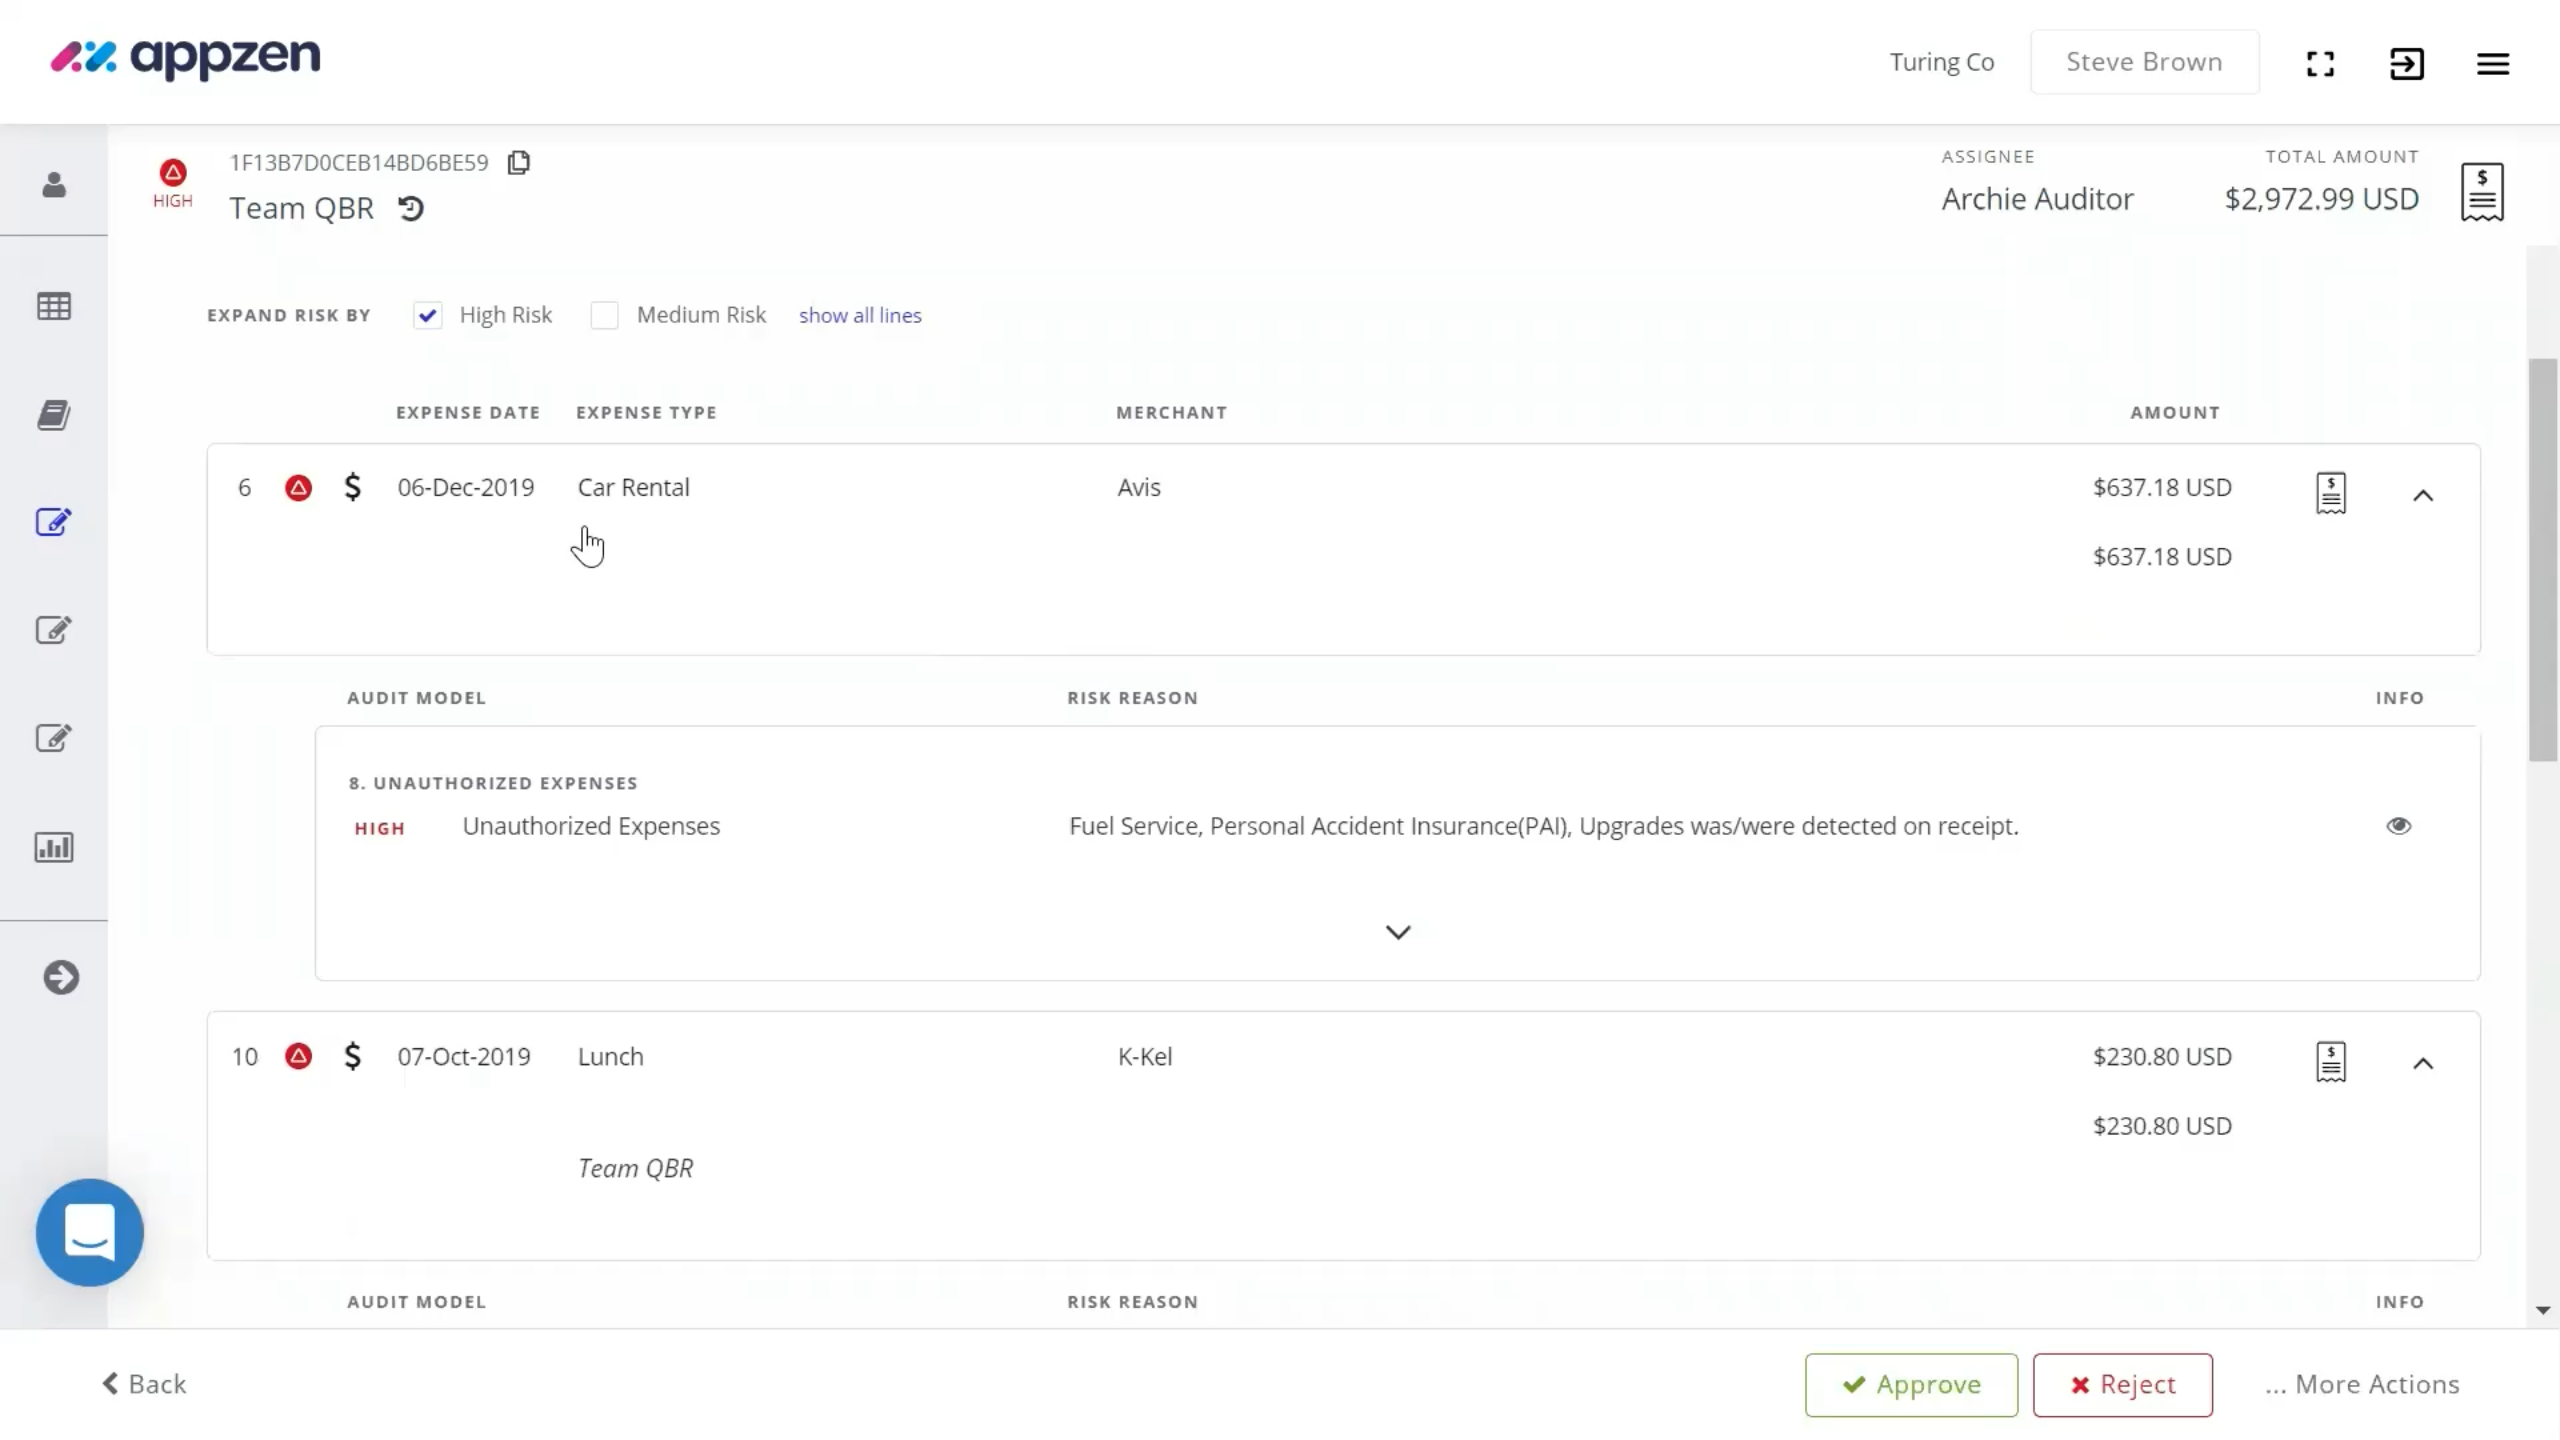Open the Intercom chat bubble
This screenshot has width=2560, height=1440.
(88, 1232)
